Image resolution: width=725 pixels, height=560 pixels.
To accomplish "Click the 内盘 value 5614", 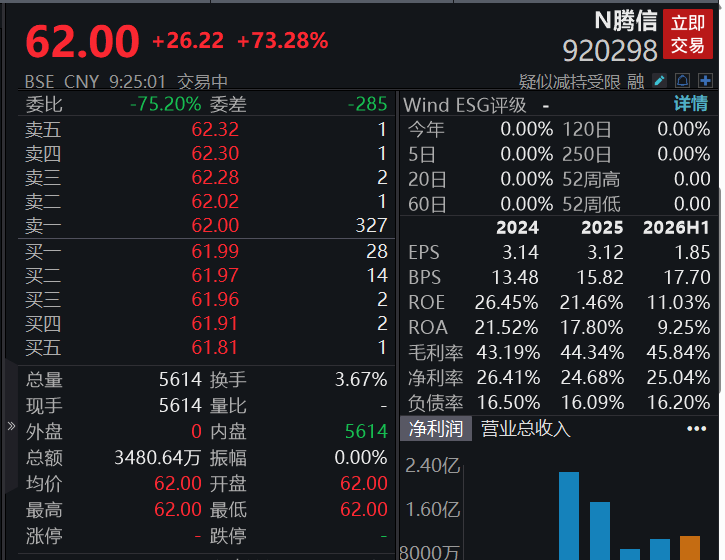I will coord(366,431).
